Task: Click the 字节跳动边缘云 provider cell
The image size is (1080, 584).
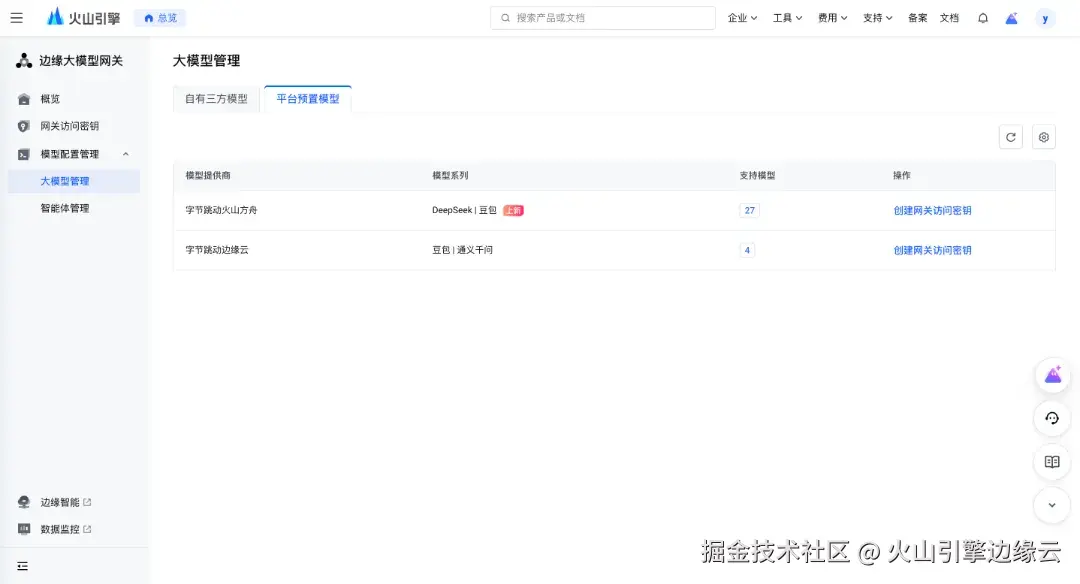Action: tap(217, 250)
